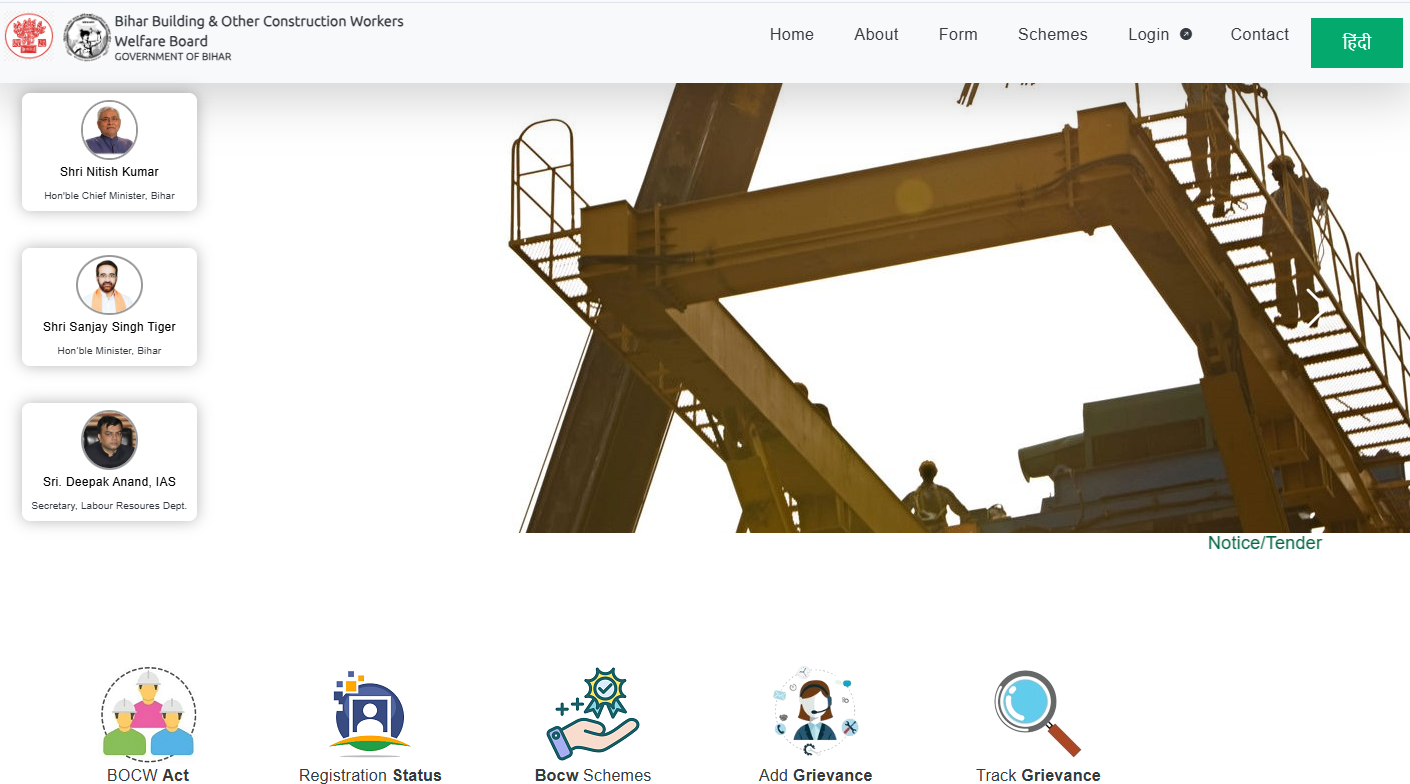Click the arrow icon beside Login
This screenshot has width=1410, height=784.
click(x=1186, y=34)
